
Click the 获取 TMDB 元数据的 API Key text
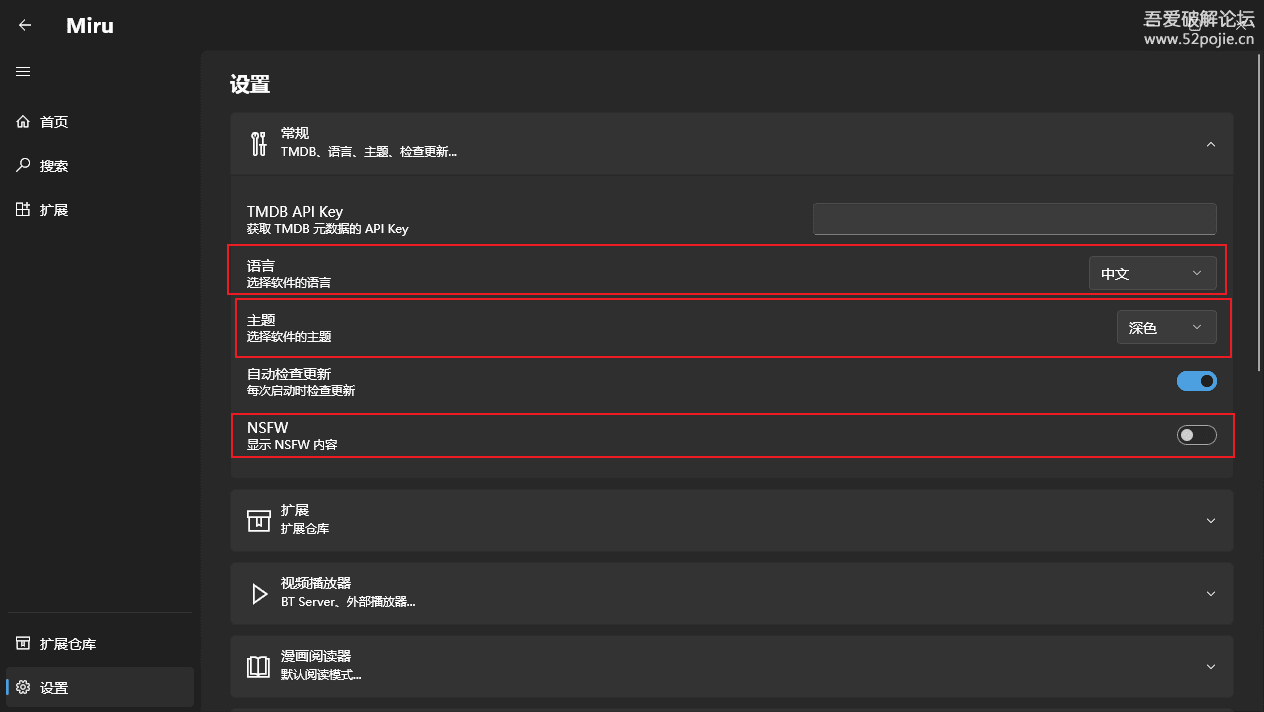tap(328, 229)
